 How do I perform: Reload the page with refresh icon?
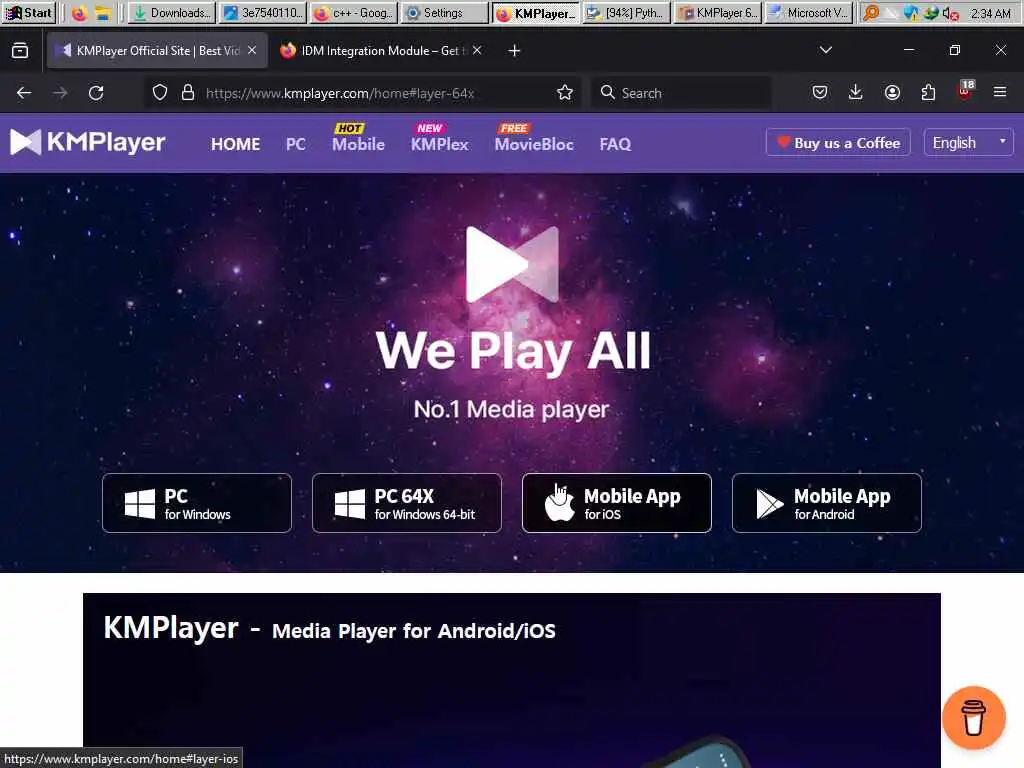(x=96, y=93)
